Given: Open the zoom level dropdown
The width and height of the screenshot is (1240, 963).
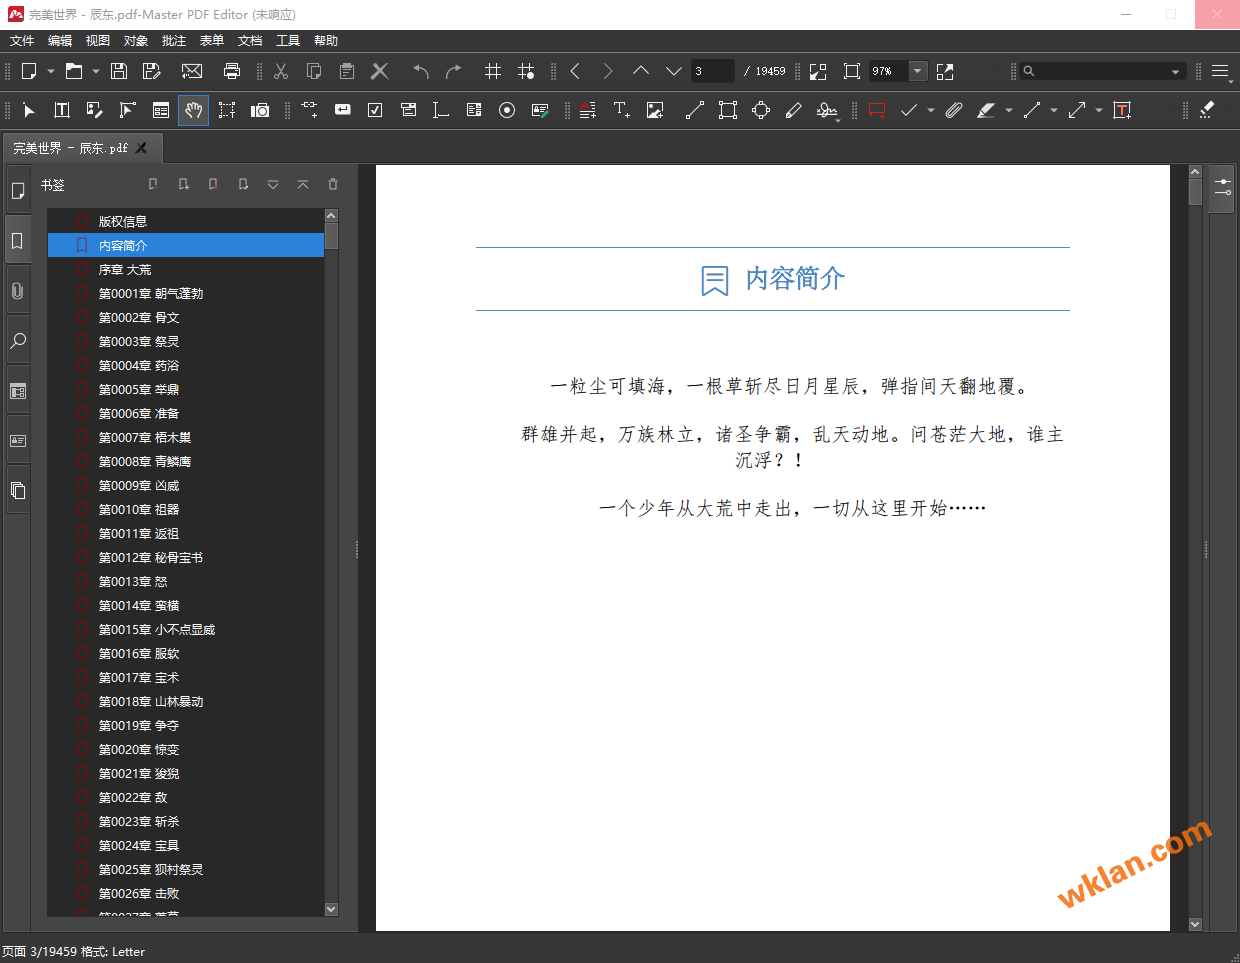Looking at the screenshot, I should (917, 71).
